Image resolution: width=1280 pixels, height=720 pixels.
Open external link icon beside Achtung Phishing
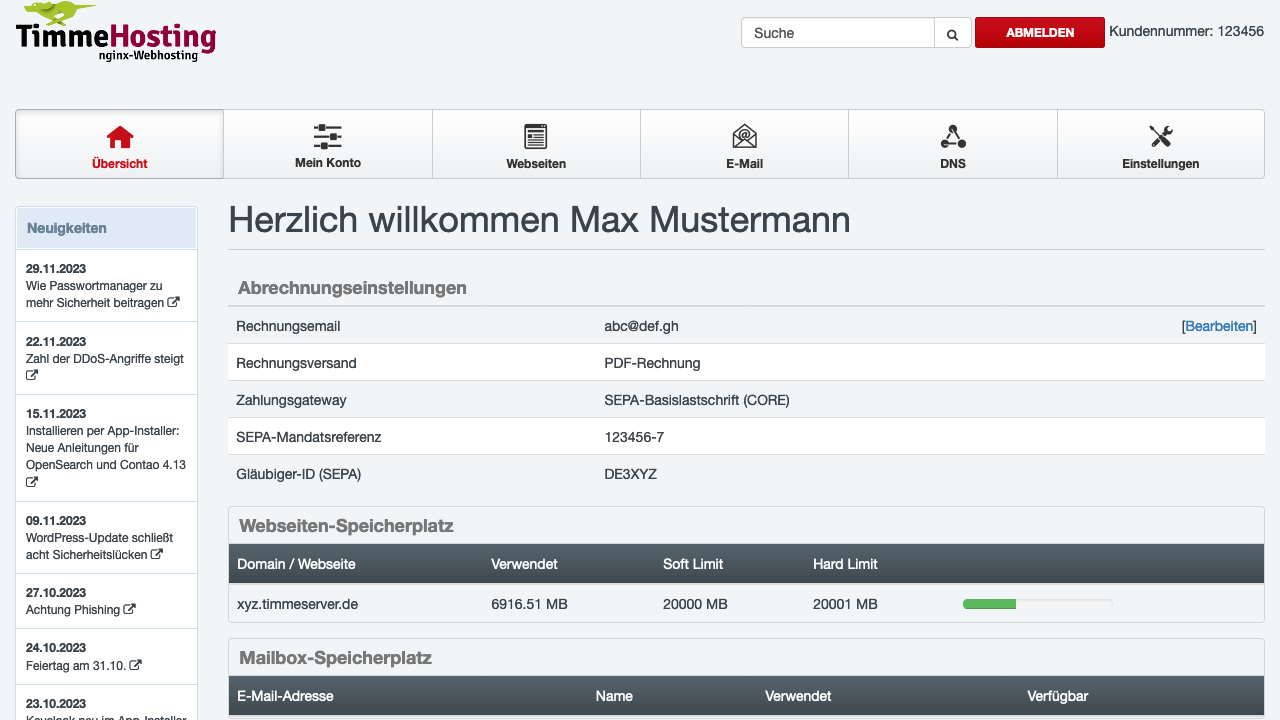point(130,609)
